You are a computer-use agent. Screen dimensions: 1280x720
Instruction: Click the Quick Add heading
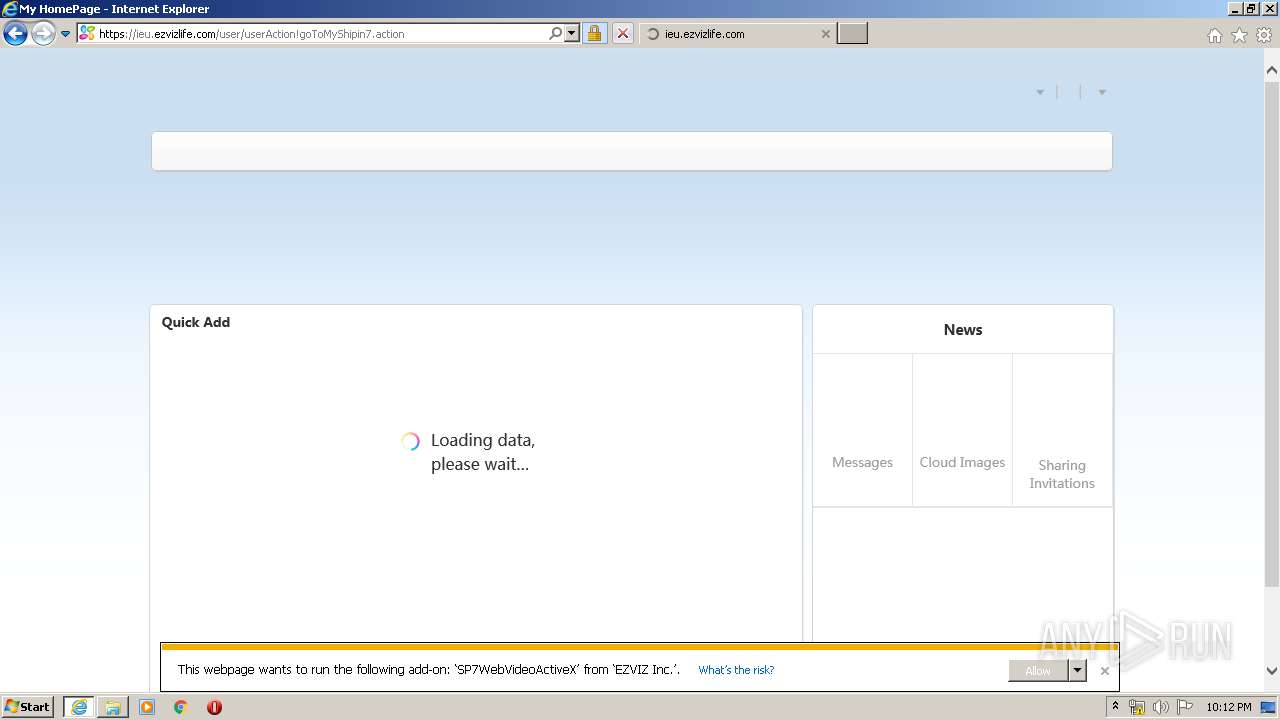(x=196, y=322)
